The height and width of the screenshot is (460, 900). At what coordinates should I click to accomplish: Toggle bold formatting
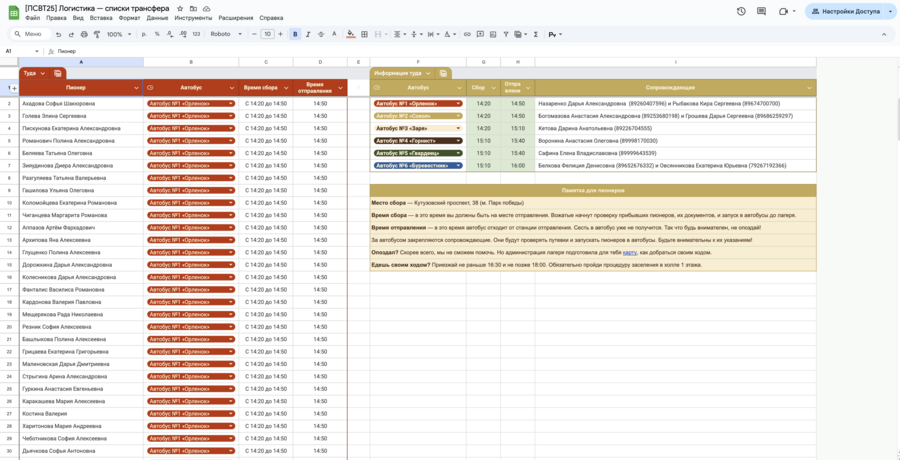pyautogui.click(x=295, y=34)
